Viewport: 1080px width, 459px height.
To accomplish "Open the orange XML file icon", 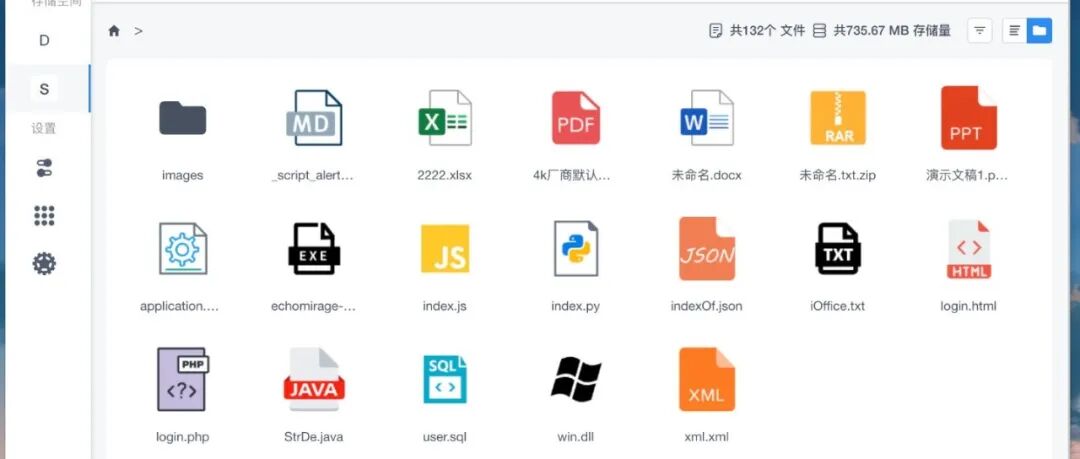I will (707, 379).
